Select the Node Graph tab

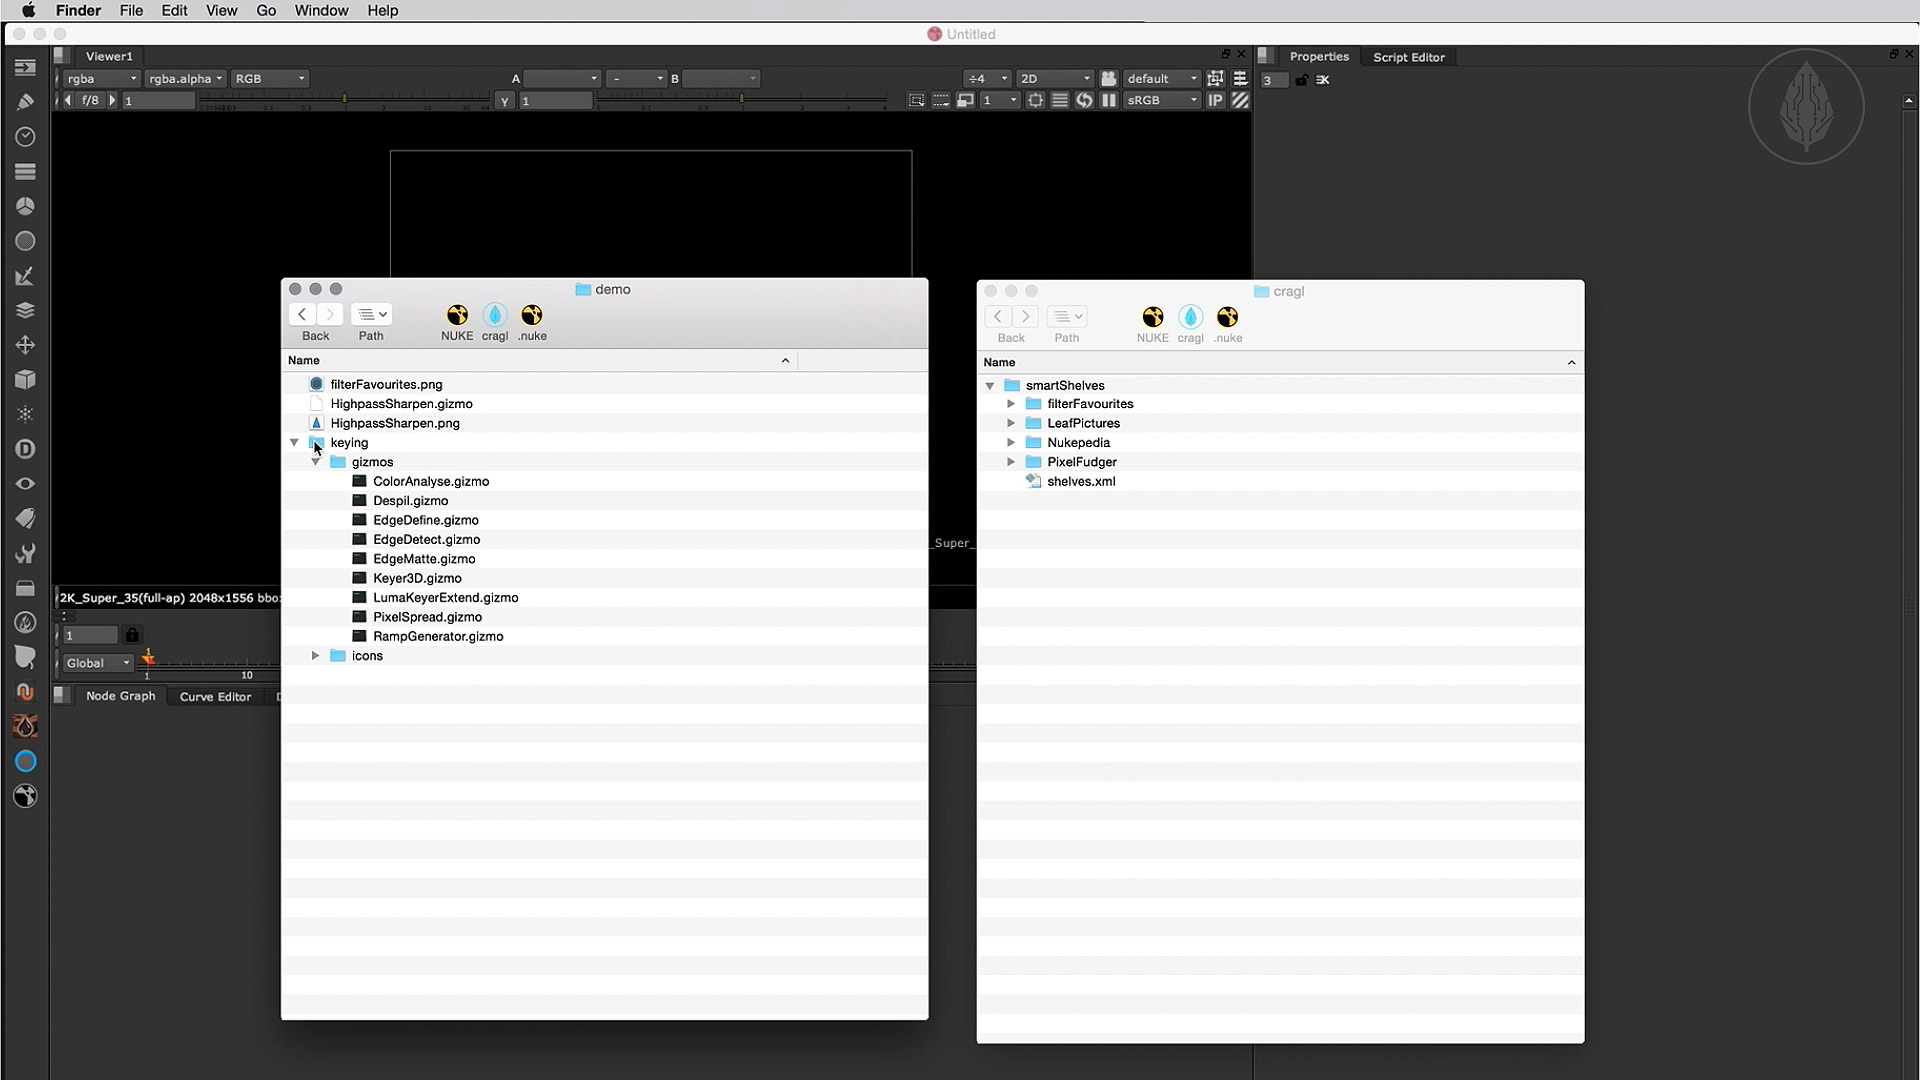pos(120,695)
